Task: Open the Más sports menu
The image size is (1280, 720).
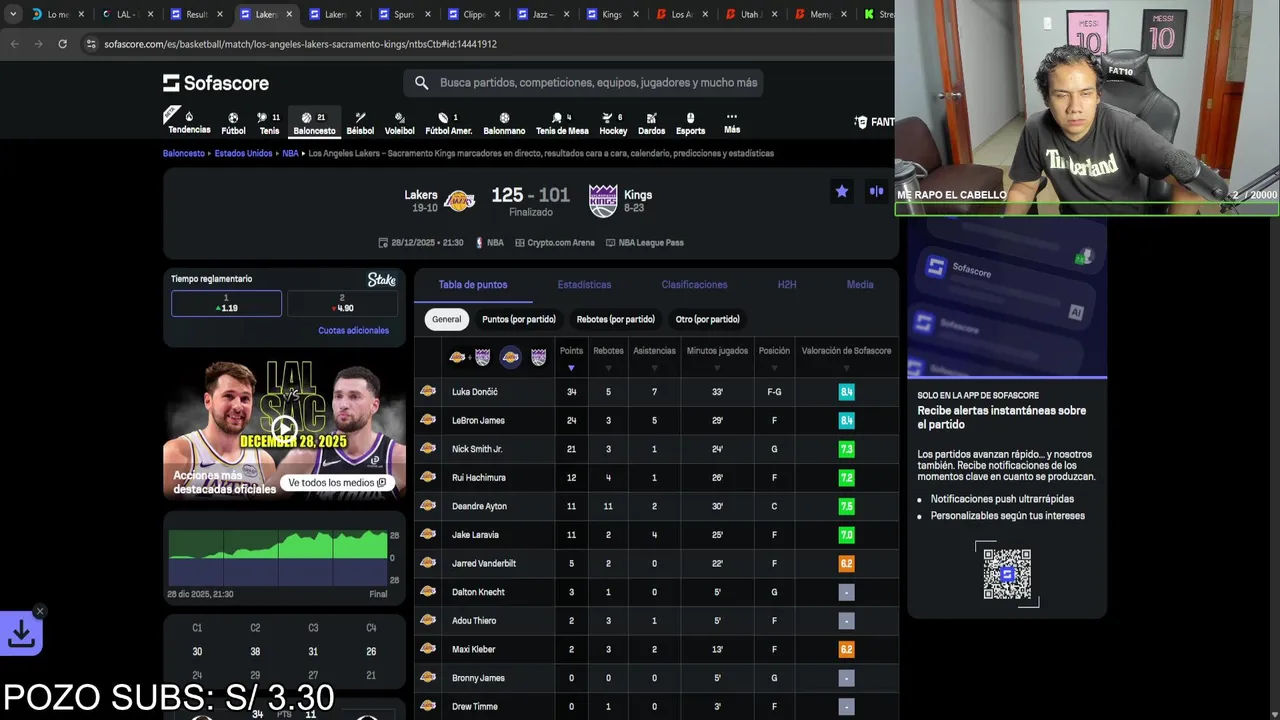Action: 732,123
